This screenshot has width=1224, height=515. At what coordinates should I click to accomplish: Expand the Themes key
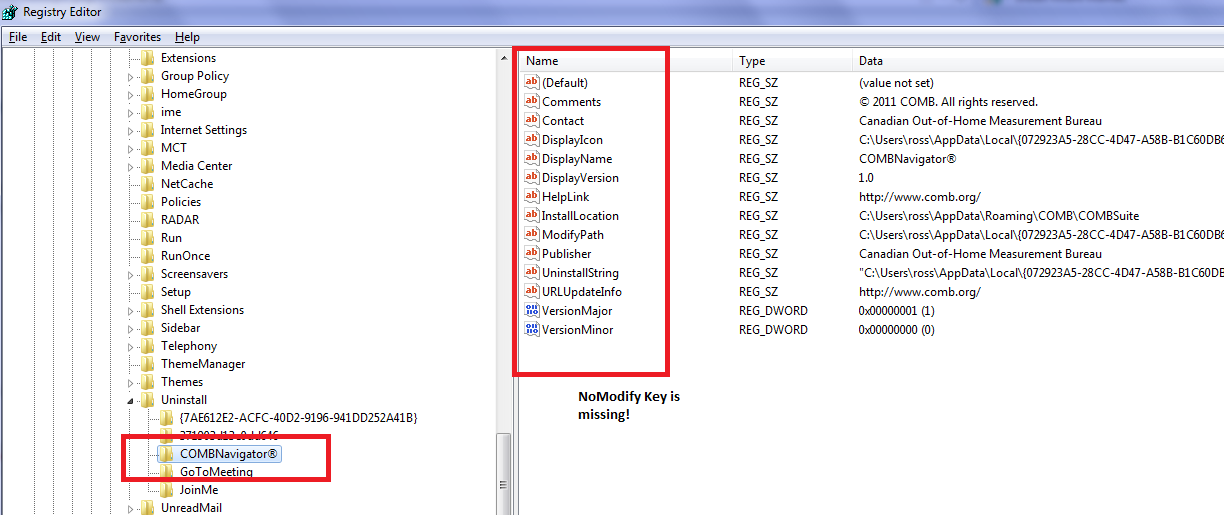click(x=131, y=382)
